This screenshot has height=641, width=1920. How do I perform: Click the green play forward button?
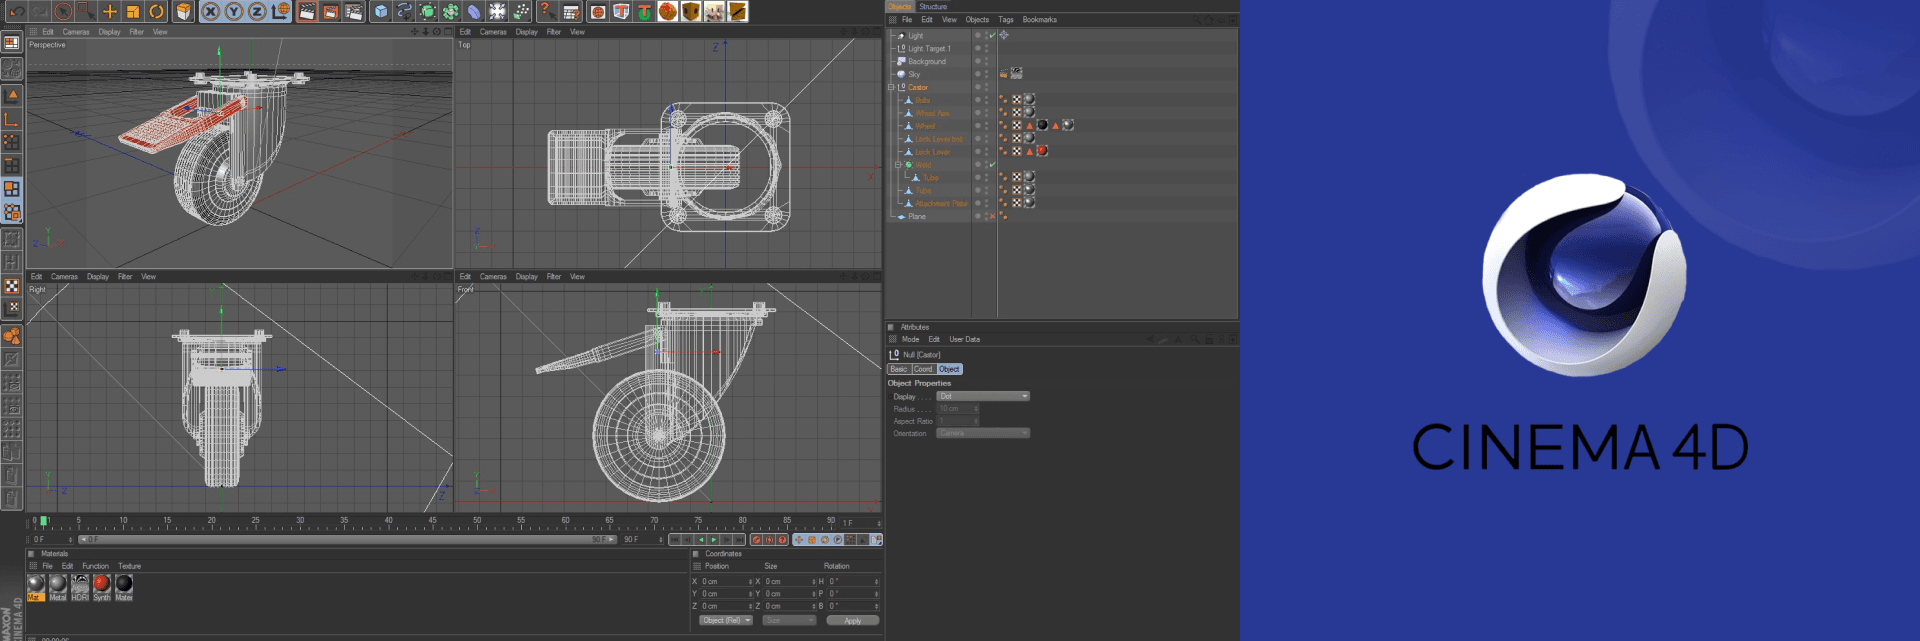pyautogui.click(x=713, y=540)
